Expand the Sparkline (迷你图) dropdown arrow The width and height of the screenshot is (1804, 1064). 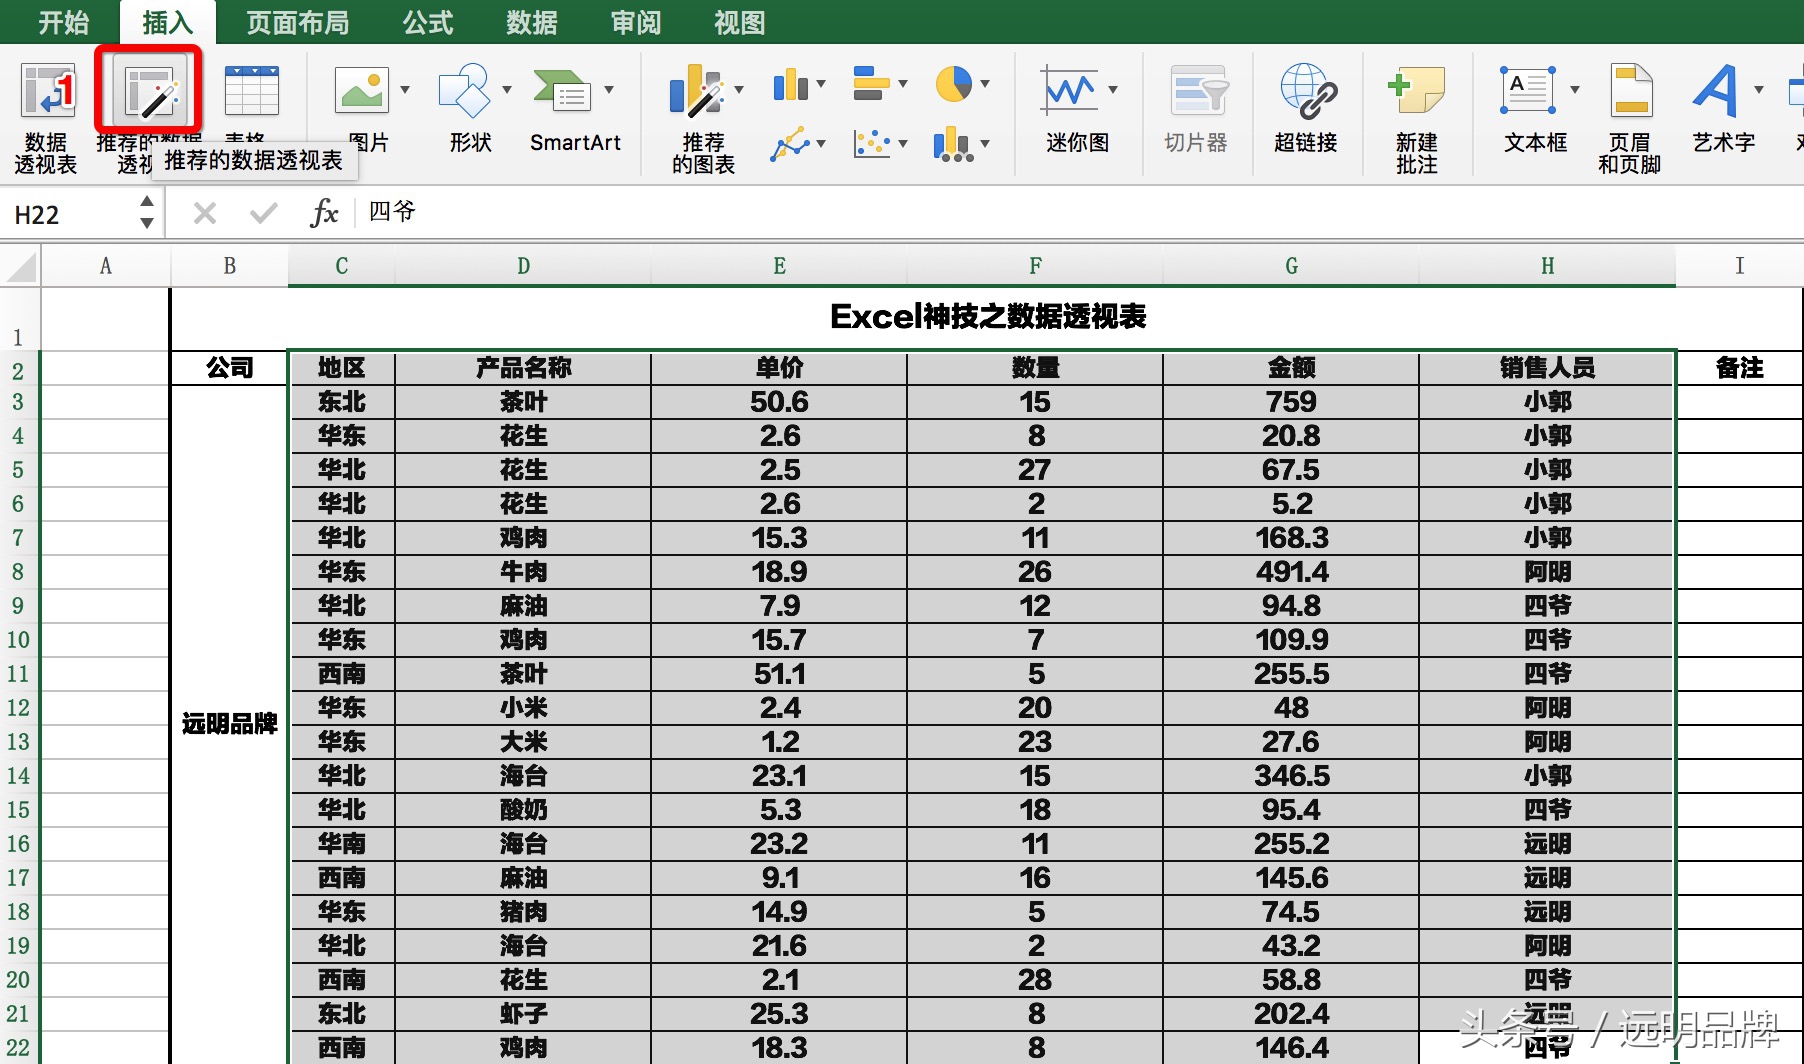point(1113,90)
